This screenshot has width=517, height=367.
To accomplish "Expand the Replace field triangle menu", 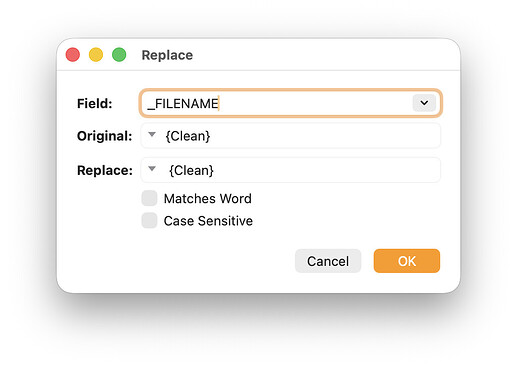I will coord(152,169).
